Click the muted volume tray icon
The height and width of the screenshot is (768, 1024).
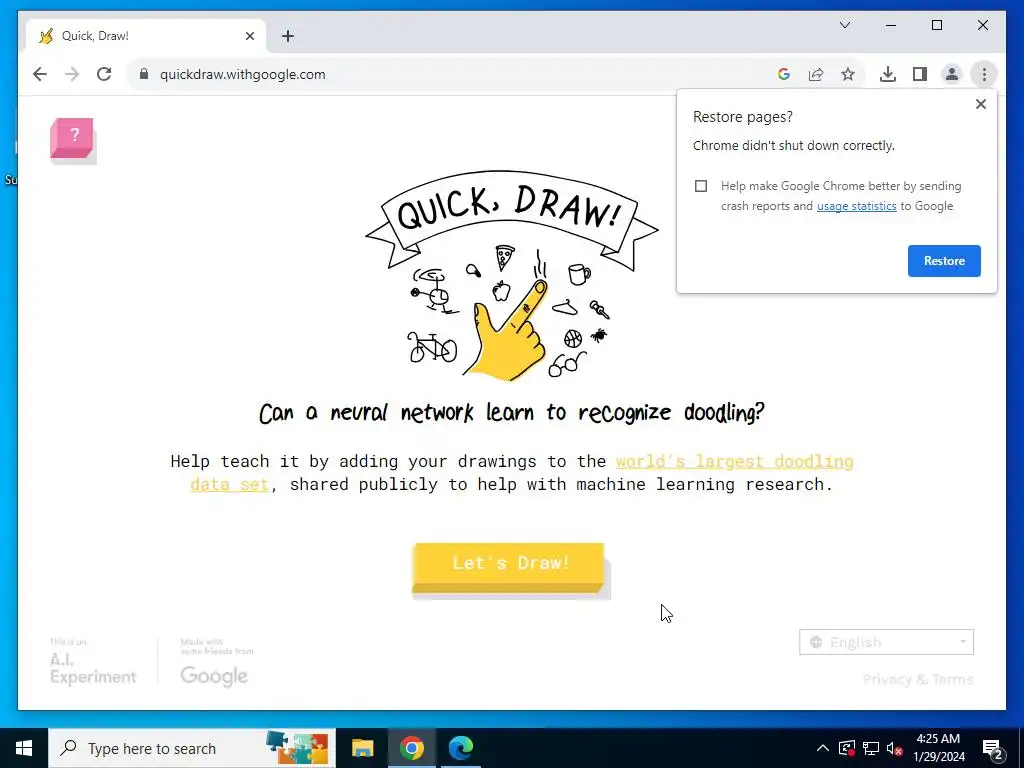[895, 748]
